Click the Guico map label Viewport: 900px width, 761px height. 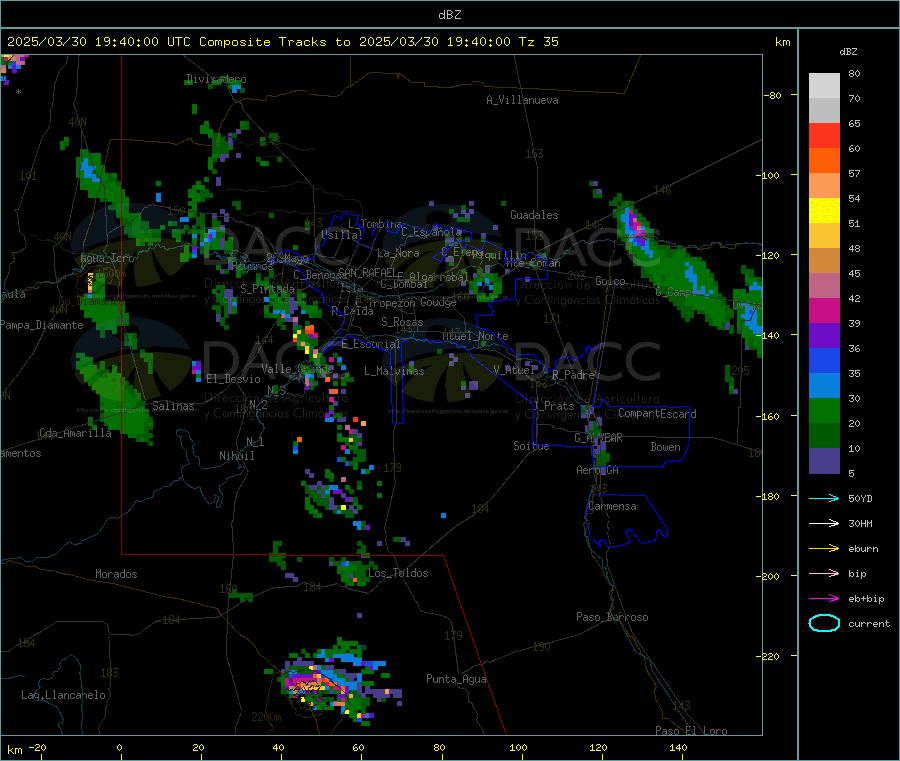(x=610, y=281)
